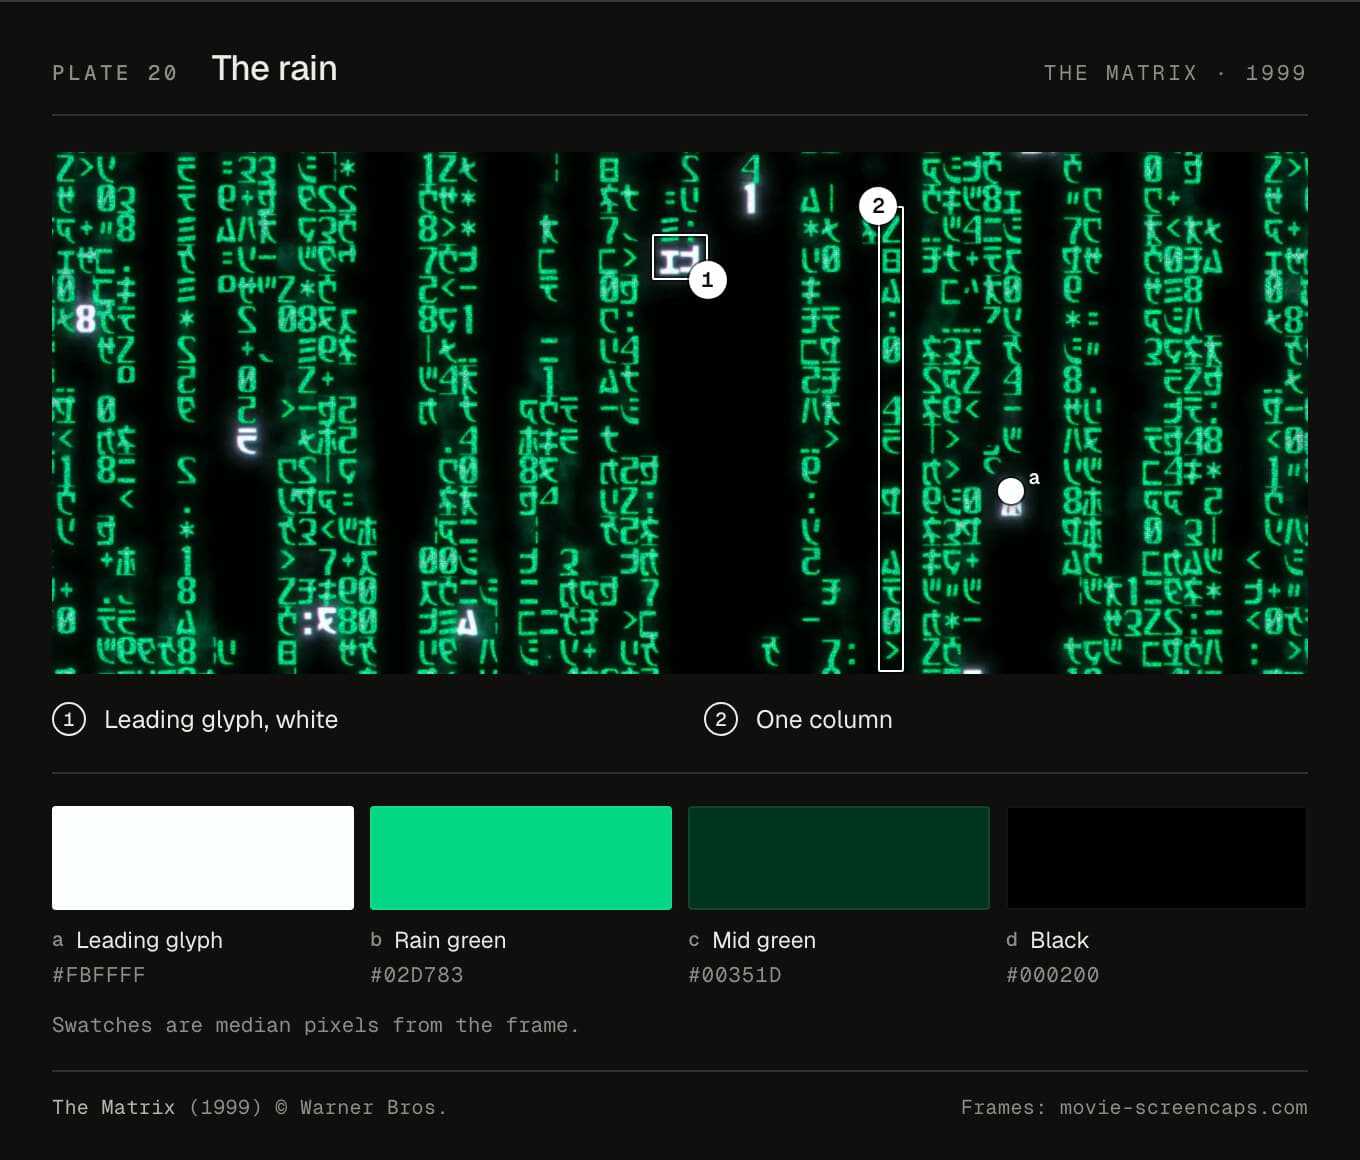
Task: Click the white sample dot labeled a on the frame
Action: point(1011,491)
